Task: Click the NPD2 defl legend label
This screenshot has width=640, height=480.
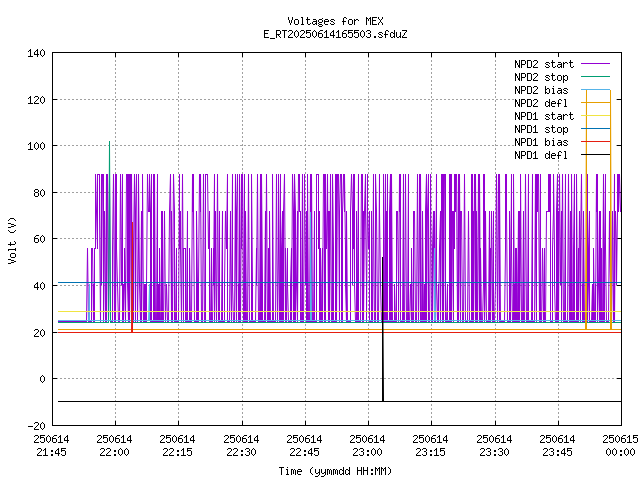Action: [x=541, y=103]
